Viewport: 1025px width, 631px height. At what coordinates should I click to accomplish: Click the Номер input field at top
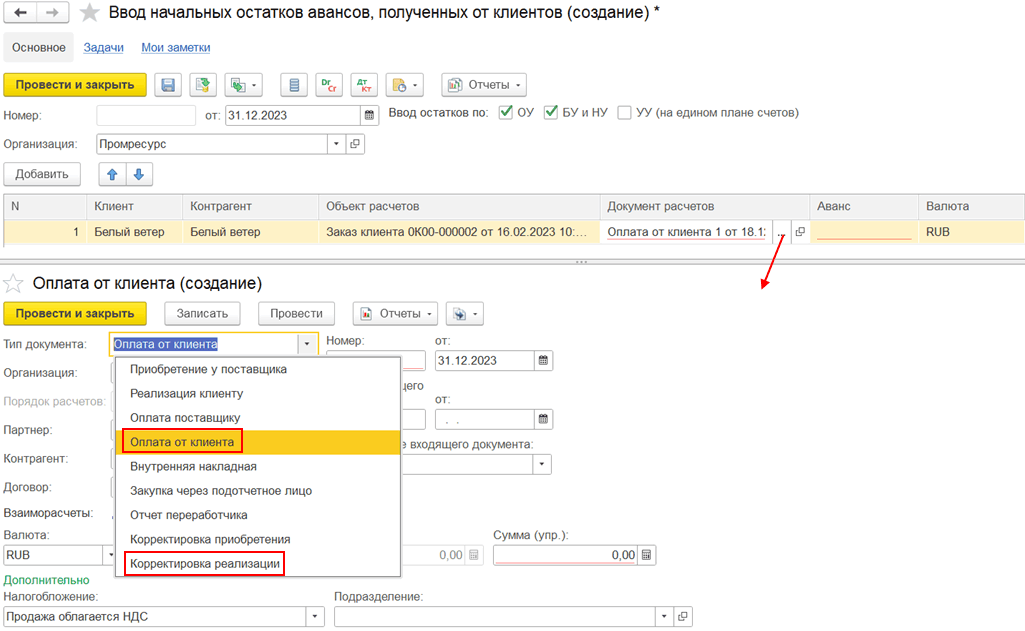tap(146, 116)
